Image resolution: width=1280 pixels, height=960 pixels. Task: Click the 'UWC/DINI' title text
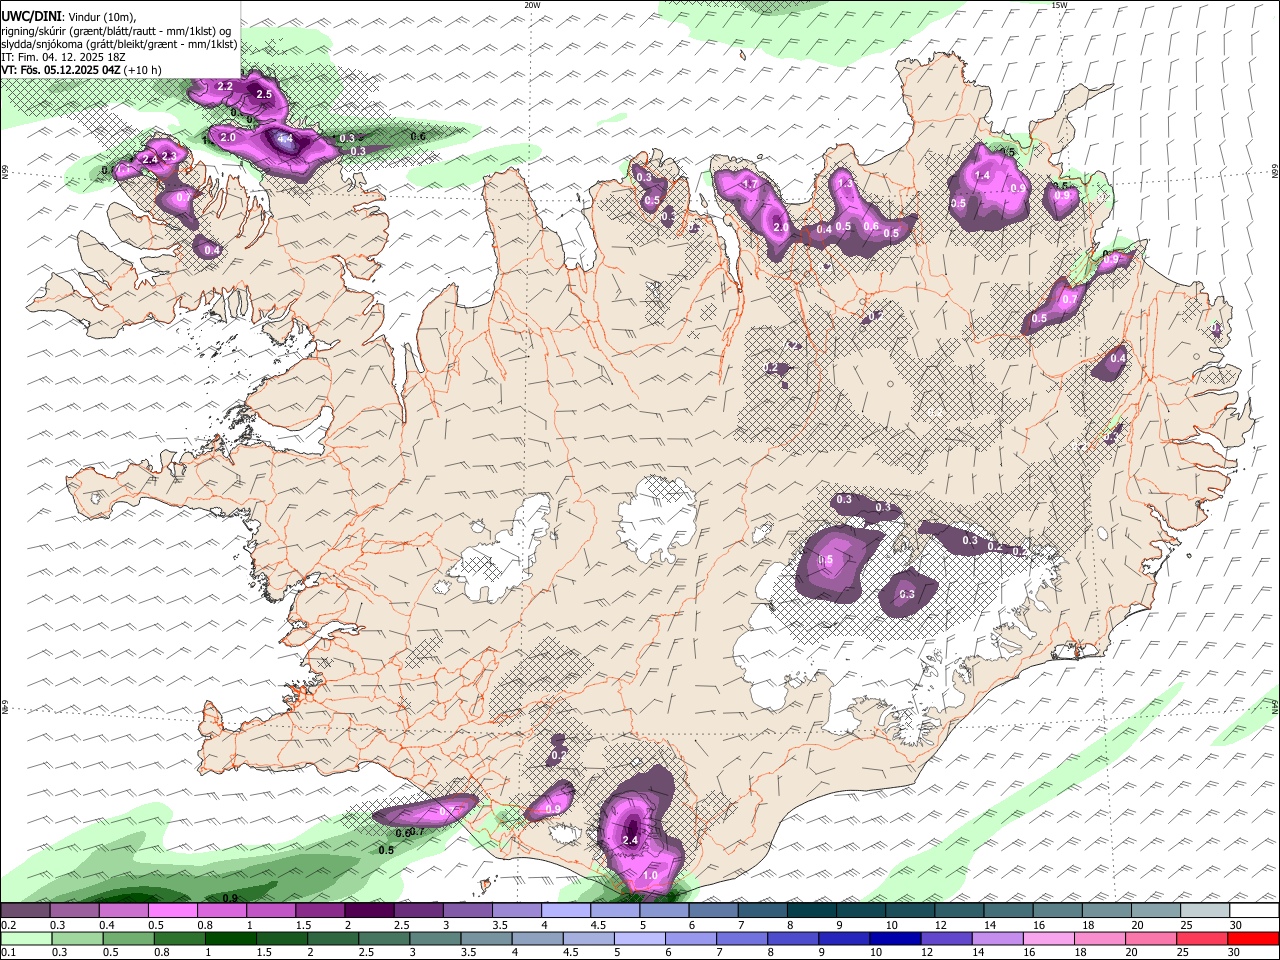[x=32, y=17]
